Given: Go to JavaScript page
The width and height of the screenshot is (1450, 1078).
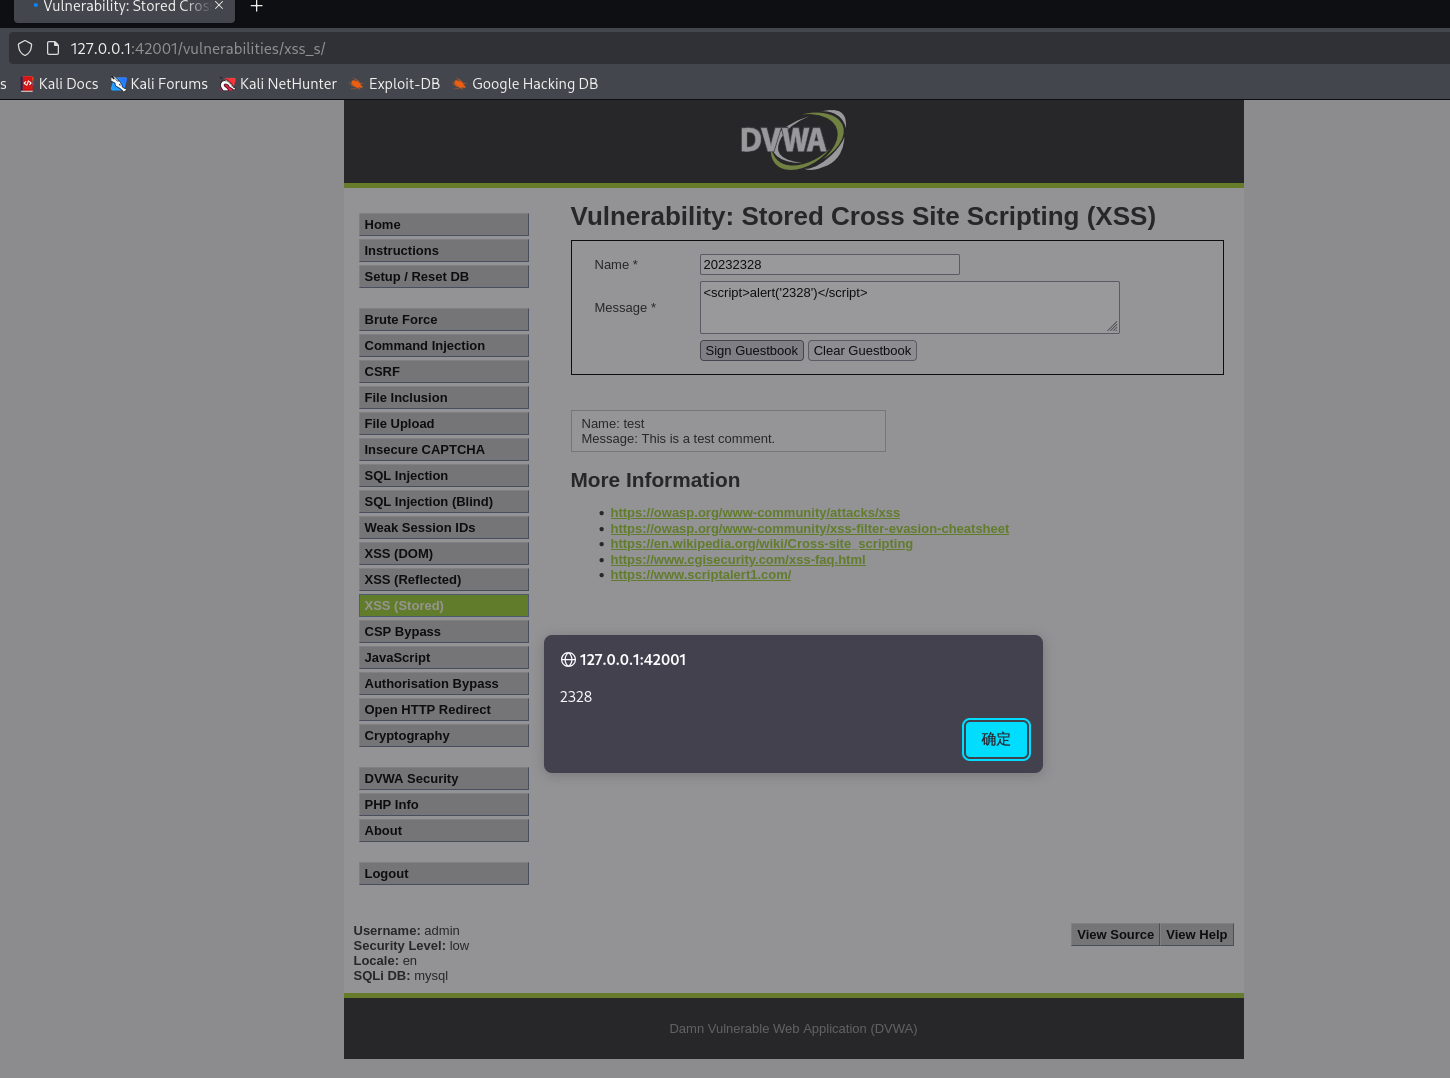Looking at the screenshot, I should tap(443, 657).
